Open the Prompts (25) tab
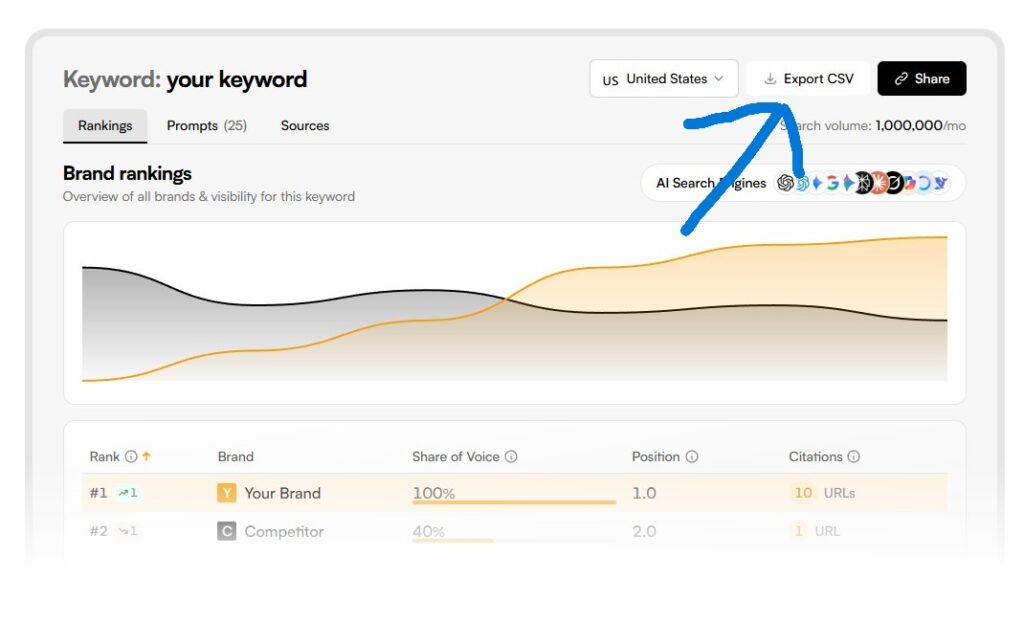The width and height of the screenshot is (1024, 644). click(x=206, y=126)
